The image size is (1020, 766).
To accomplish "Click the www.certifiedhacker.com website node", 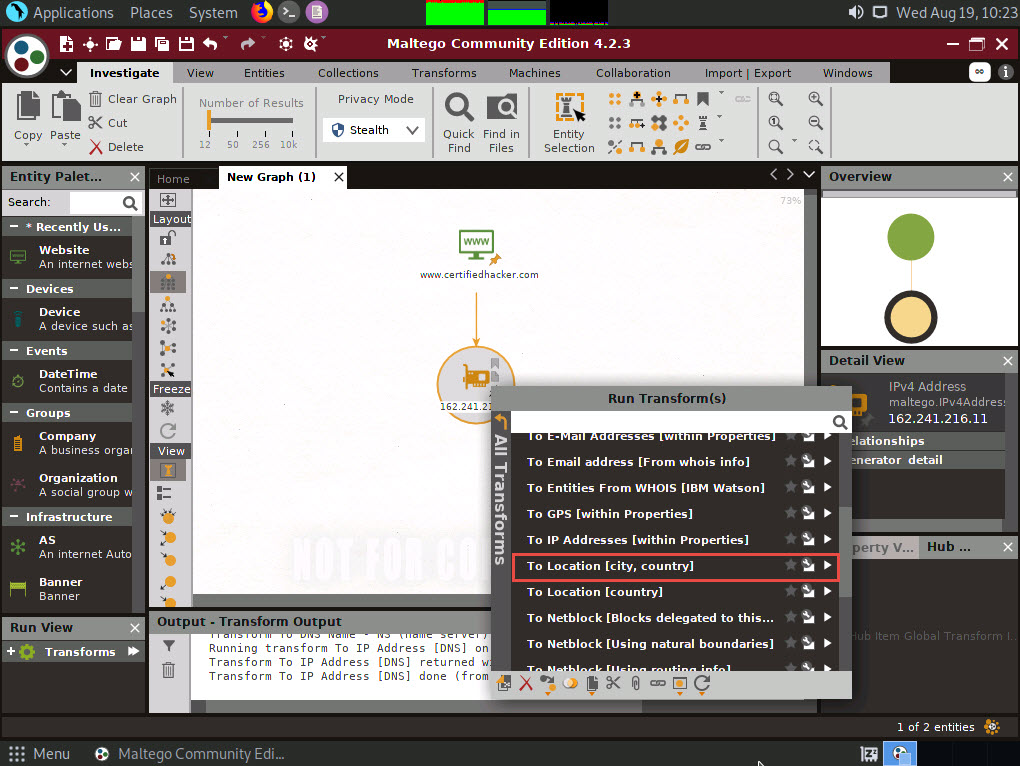I will pos(476,246).
